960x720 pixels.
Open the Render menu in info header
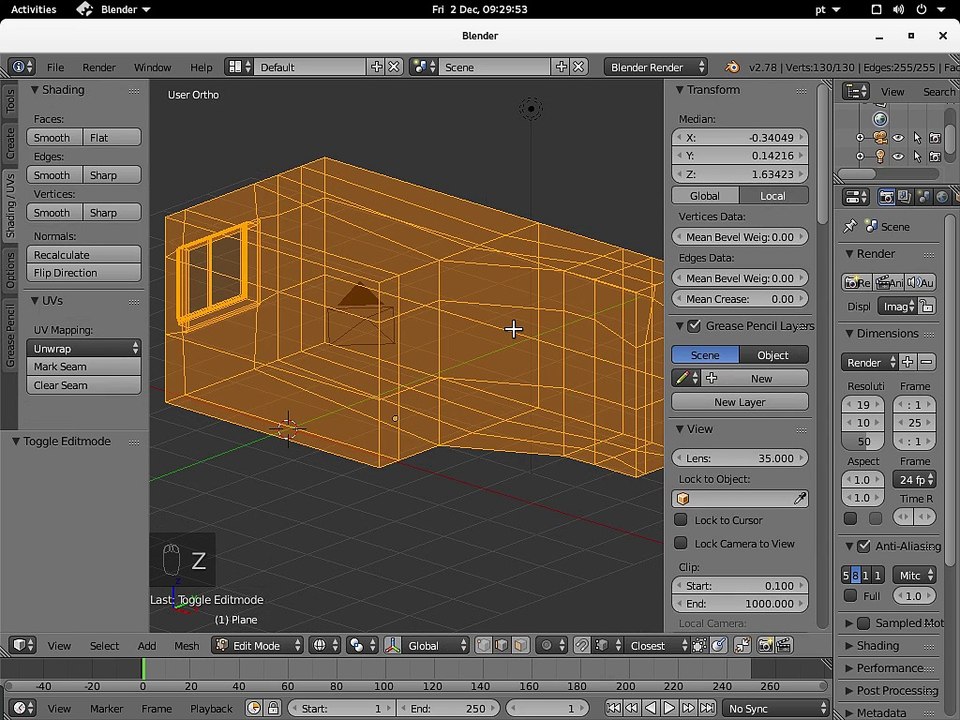[99, 67]
